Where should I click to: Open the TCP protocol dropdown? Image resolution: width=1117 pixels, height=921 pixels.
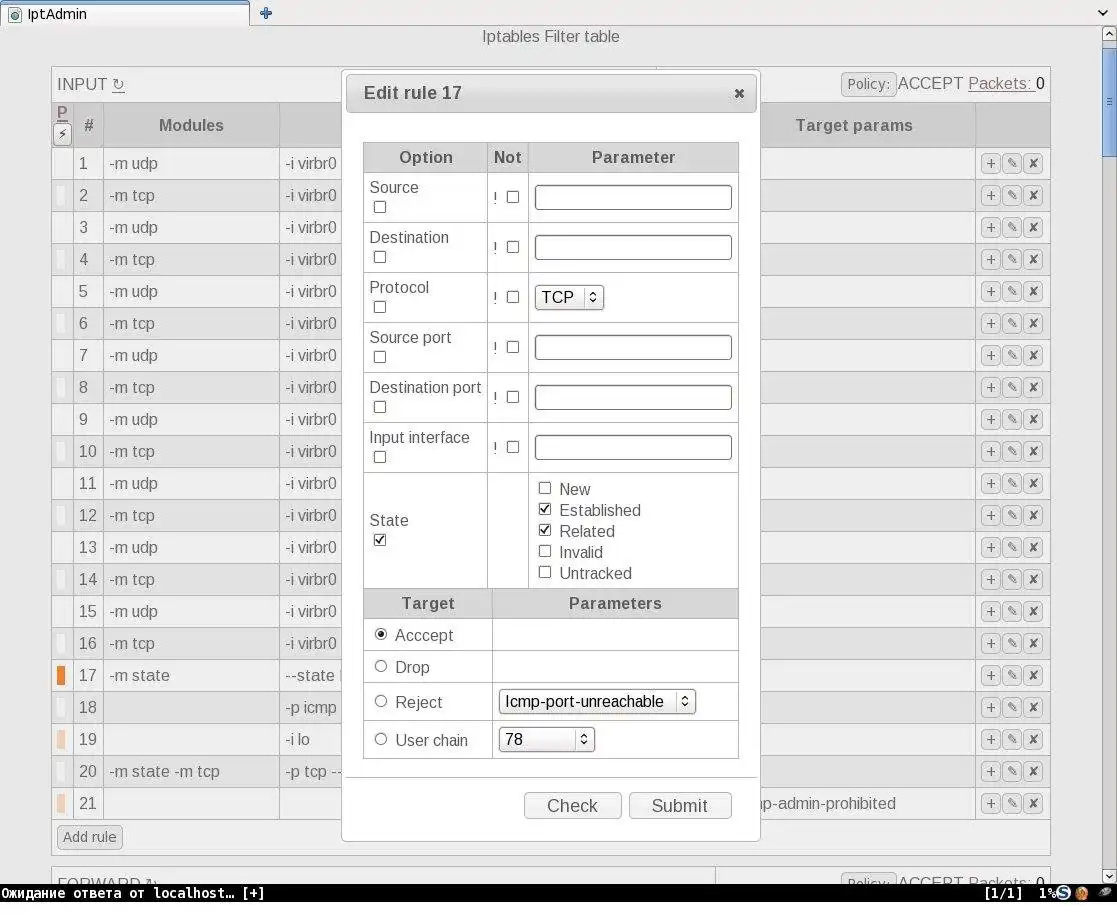tap(569, 297)
